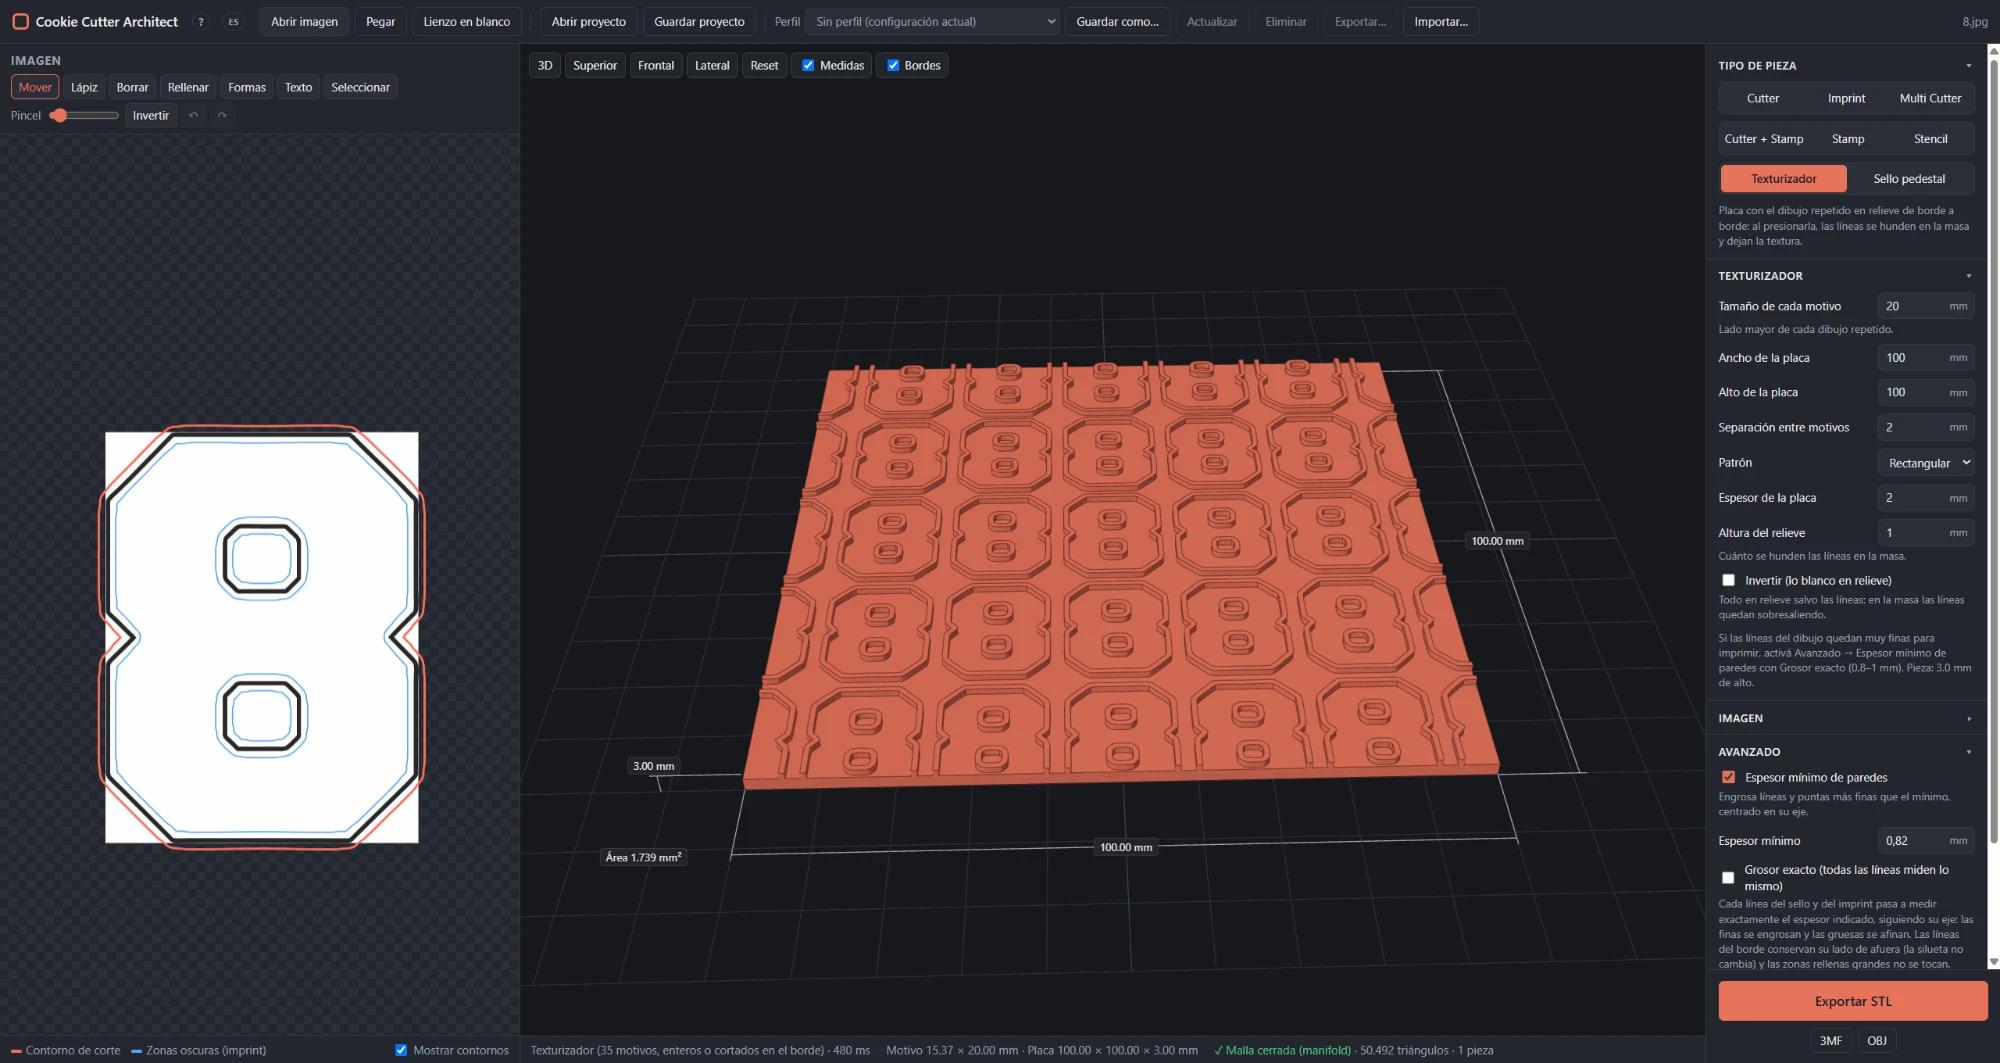Click the Pegar button
The width and height of the screenshot is (2000, 1063).
pos(380,22)
